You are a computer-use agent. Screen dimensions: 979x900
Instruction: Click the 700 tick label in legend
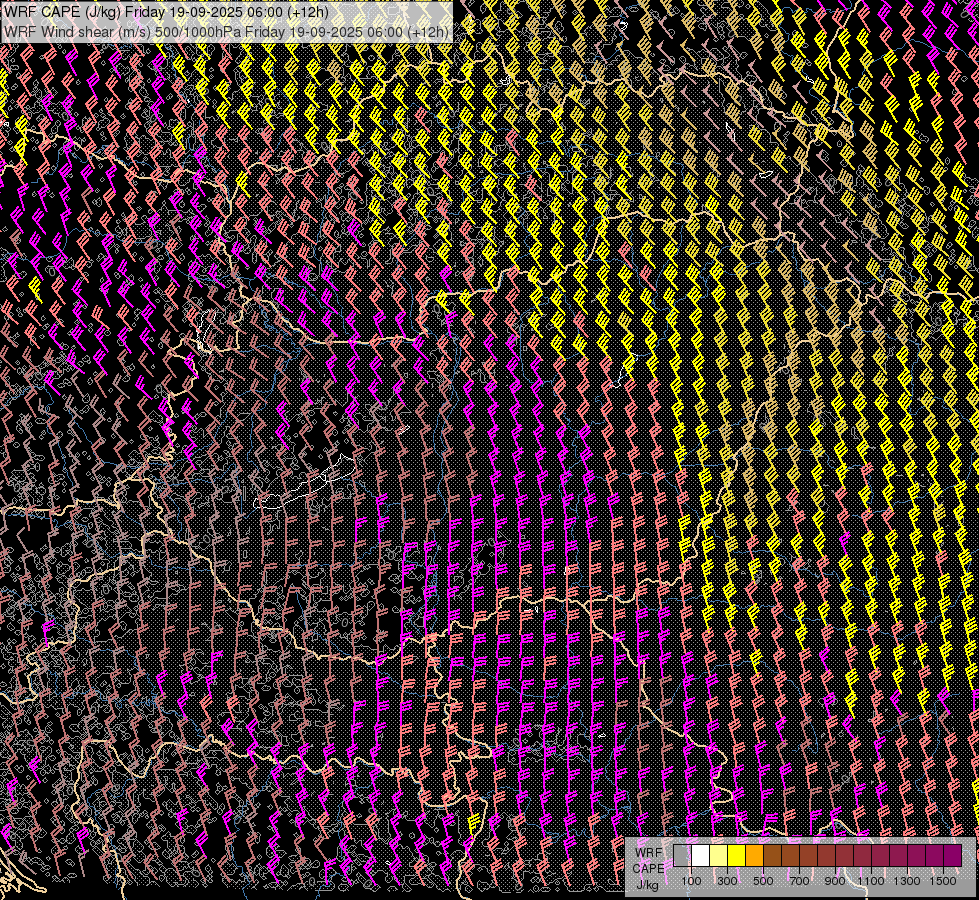pos(799,880)
